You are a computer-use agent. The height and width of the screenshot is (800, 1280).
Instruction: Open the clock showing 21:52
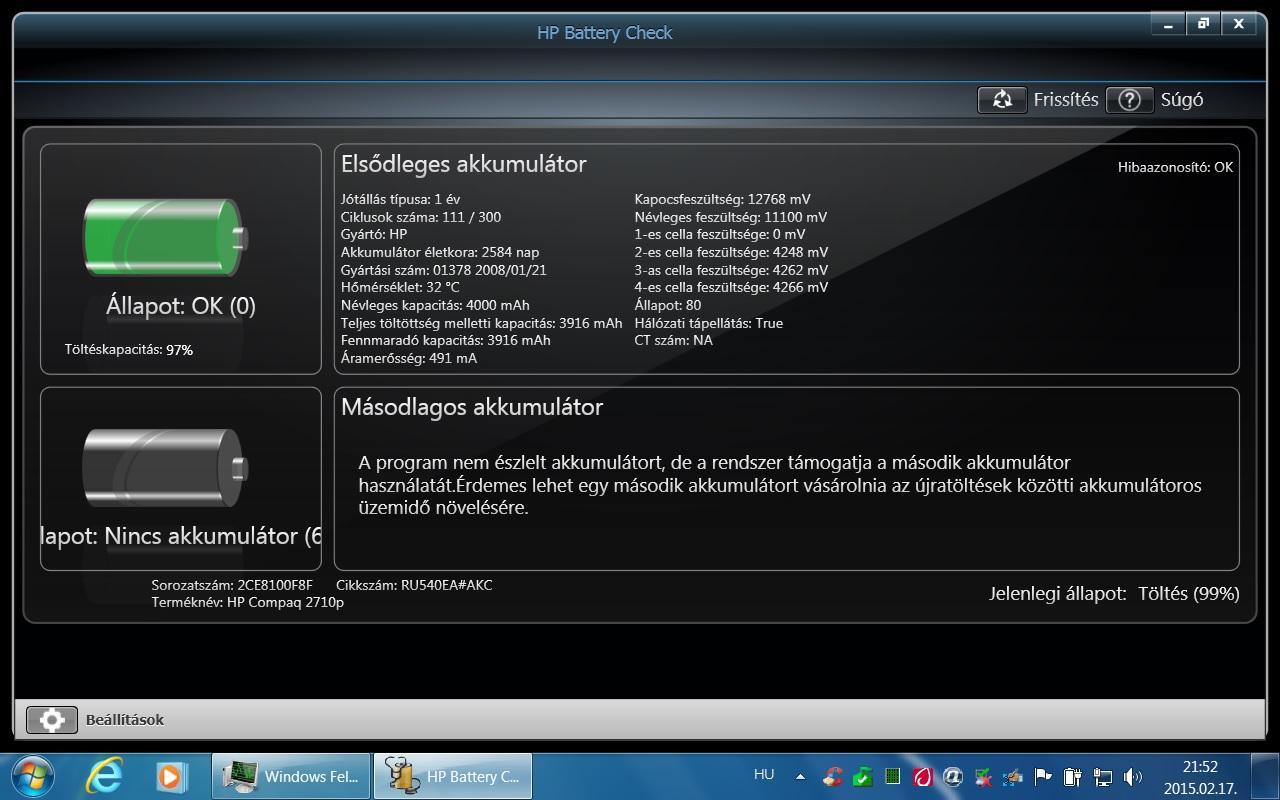(1200, 776)
